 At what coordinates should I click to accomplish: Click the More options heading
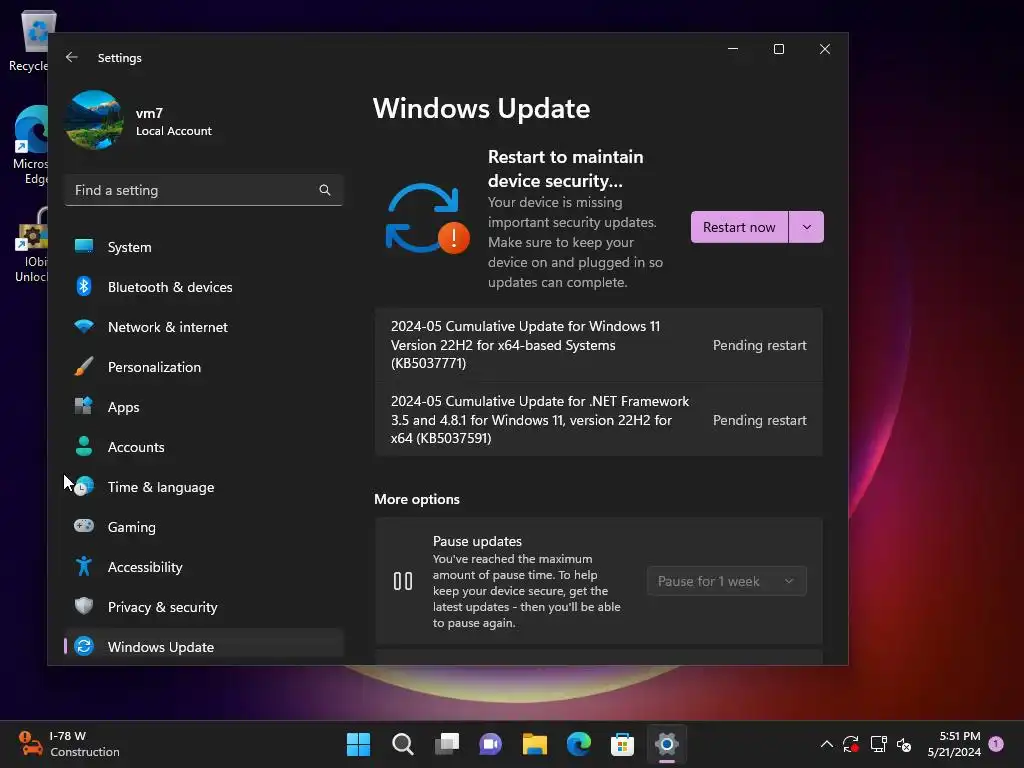coord(417,499)
